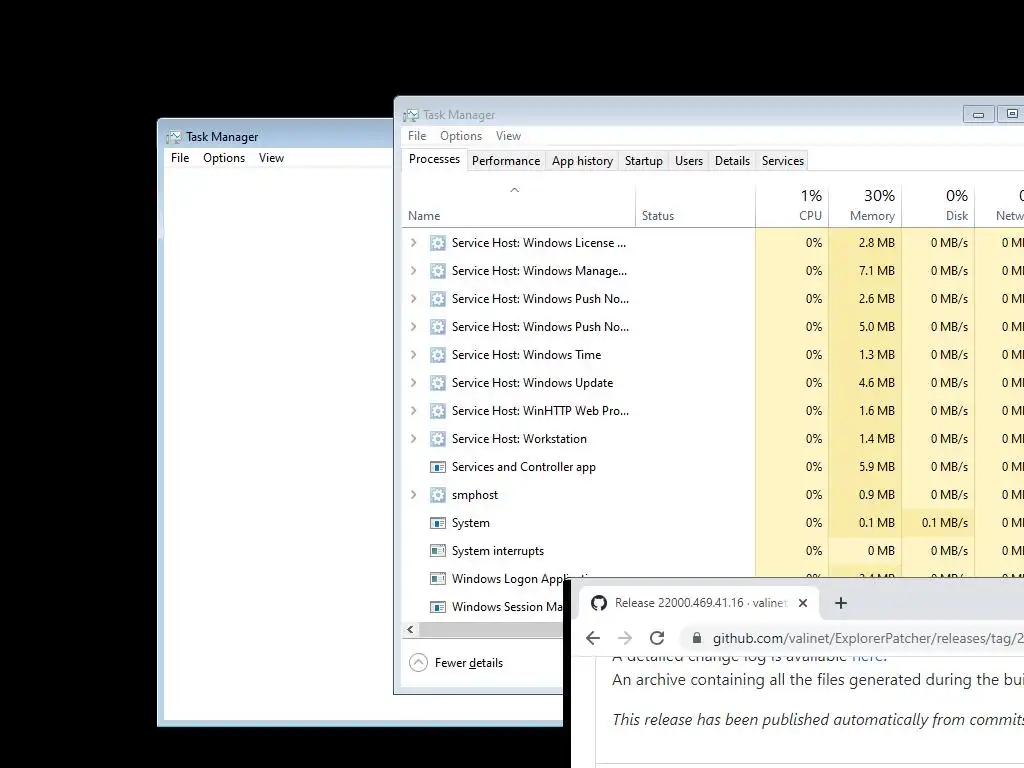Open Options menu in front Task Manager
Viewport: 1024px width, 768px height.
pyautogui.click(x=461, y=136)
